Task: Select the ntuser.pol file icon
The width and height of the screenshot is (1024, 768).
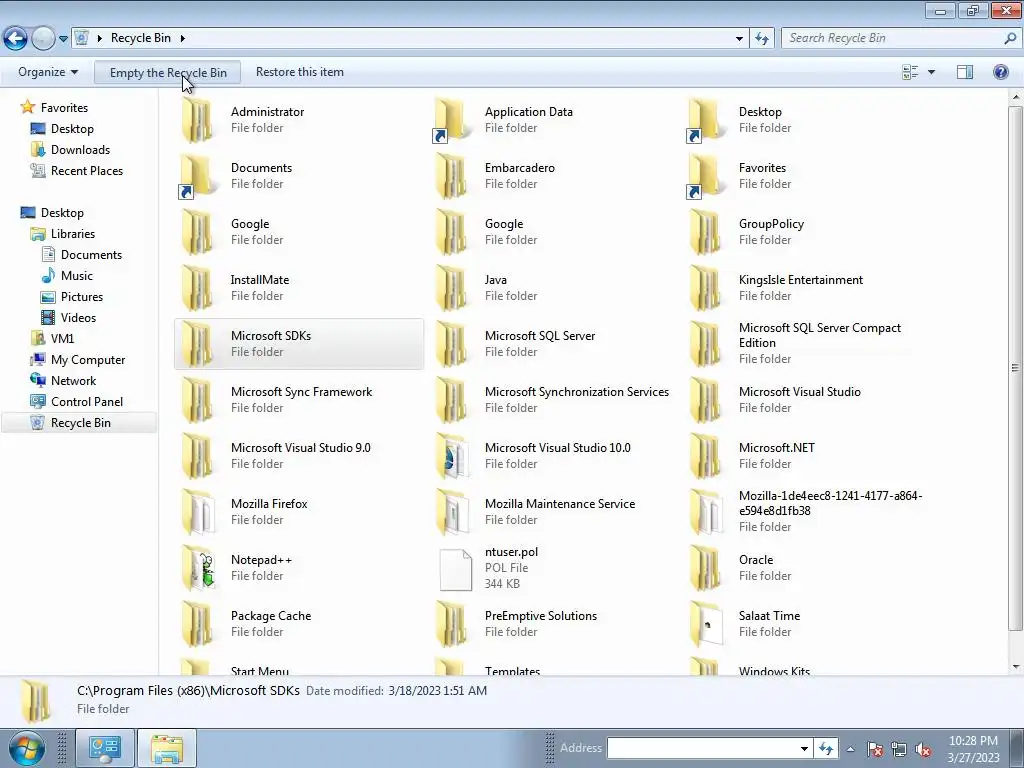Action: tap(456, 569)
